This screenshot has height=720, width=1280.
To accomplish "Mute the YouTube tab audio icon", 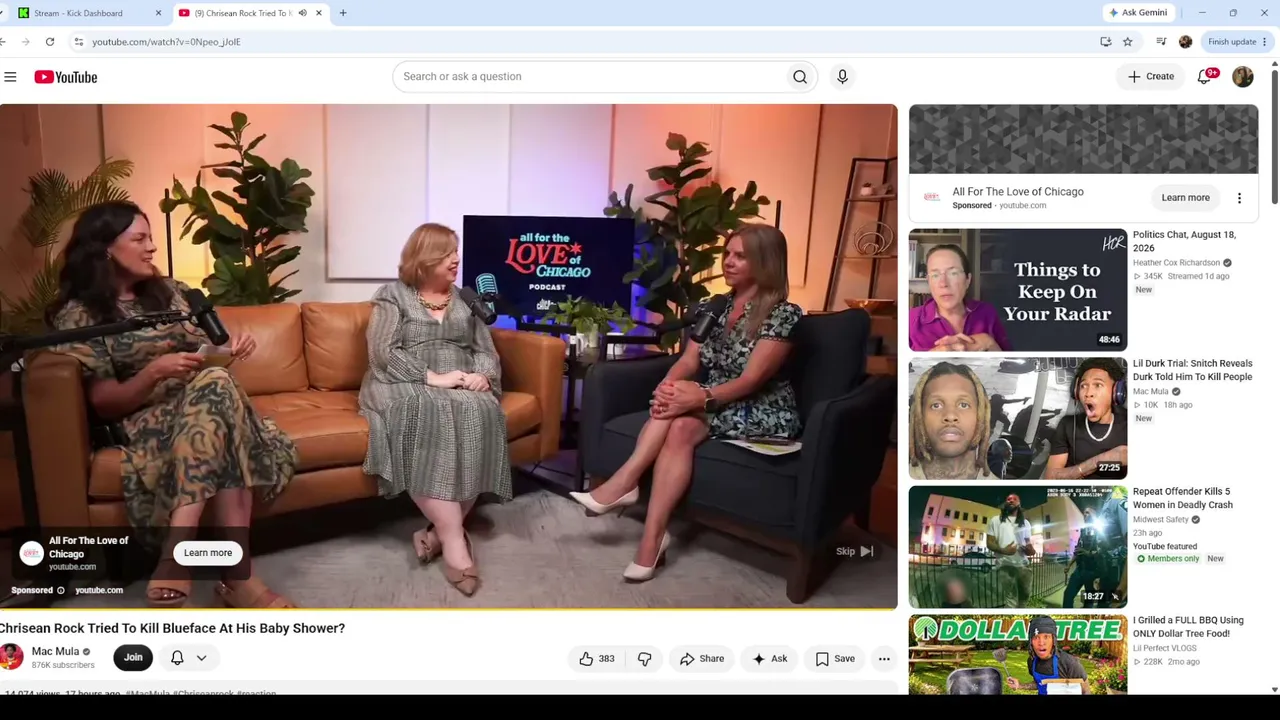I will click(302, 13).
